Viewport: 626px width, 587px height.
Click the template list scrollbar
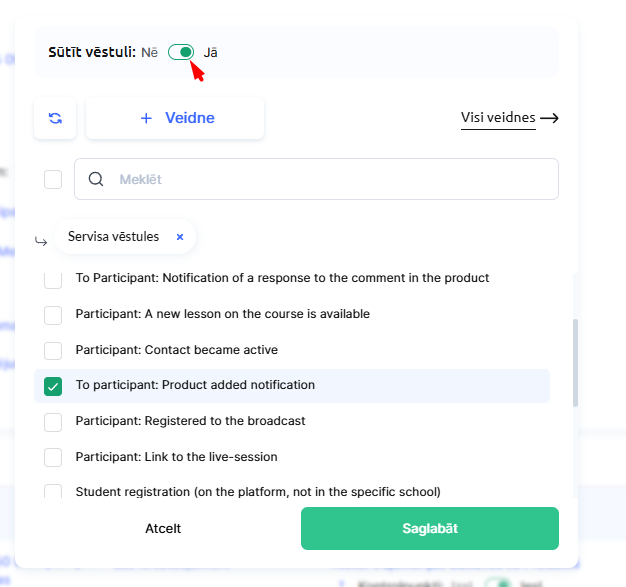575,362
